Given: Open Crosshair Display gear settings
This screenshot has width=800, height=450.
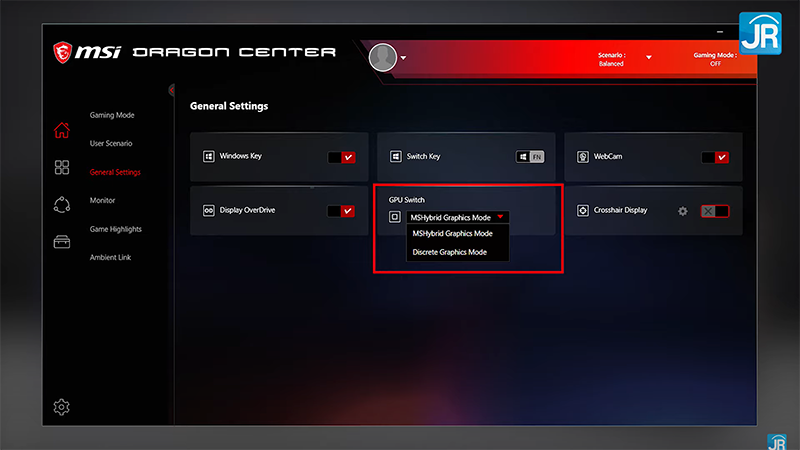Looking at the screenshot, I should [683, 211].
